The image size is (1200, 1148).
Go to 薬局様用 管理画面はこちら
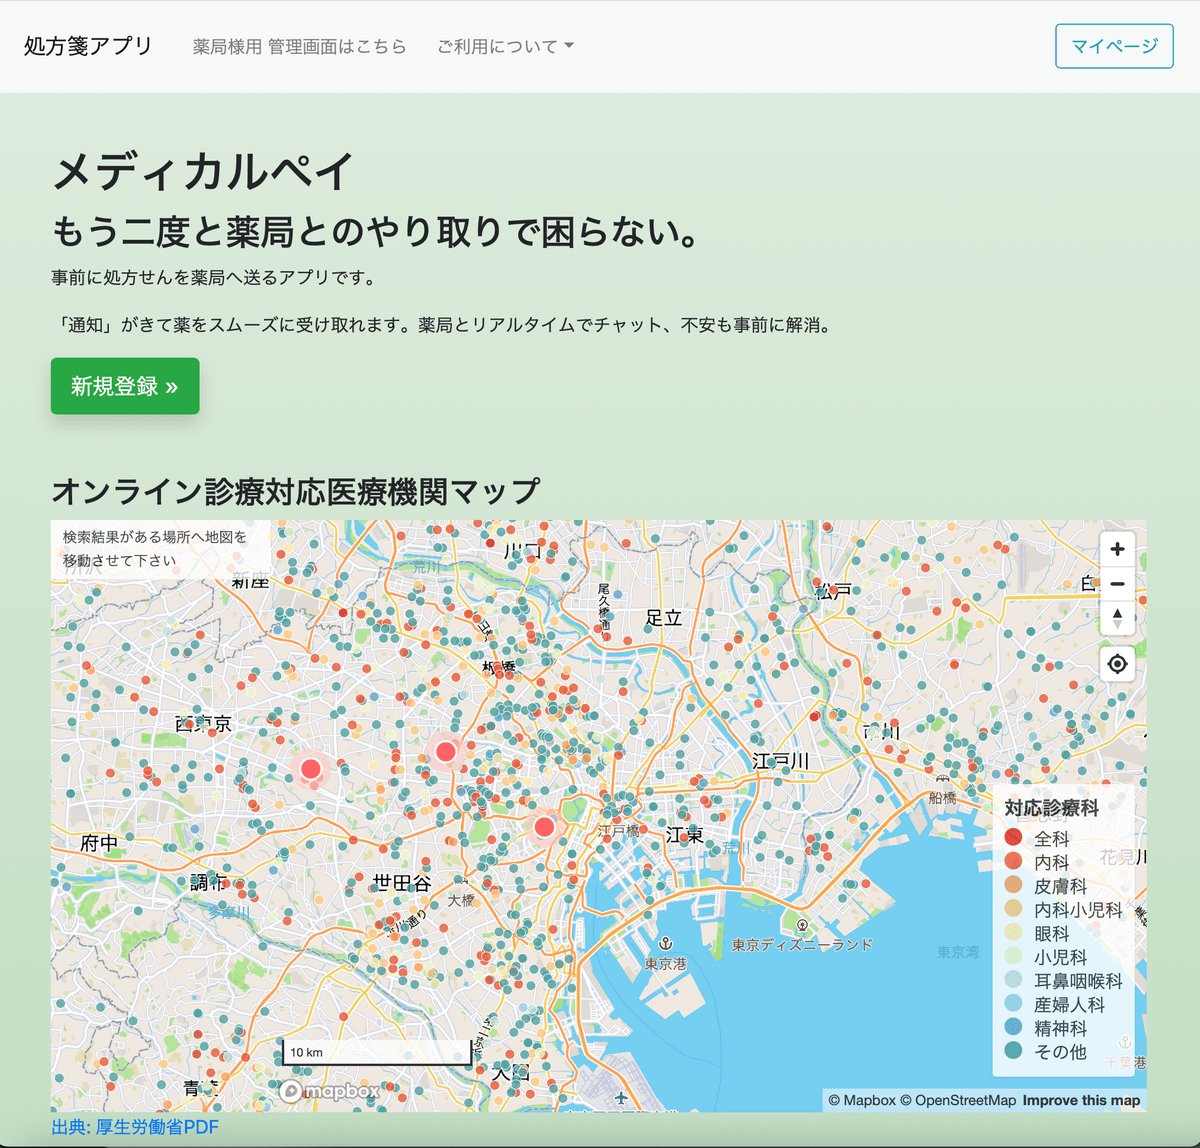point(300,47)
